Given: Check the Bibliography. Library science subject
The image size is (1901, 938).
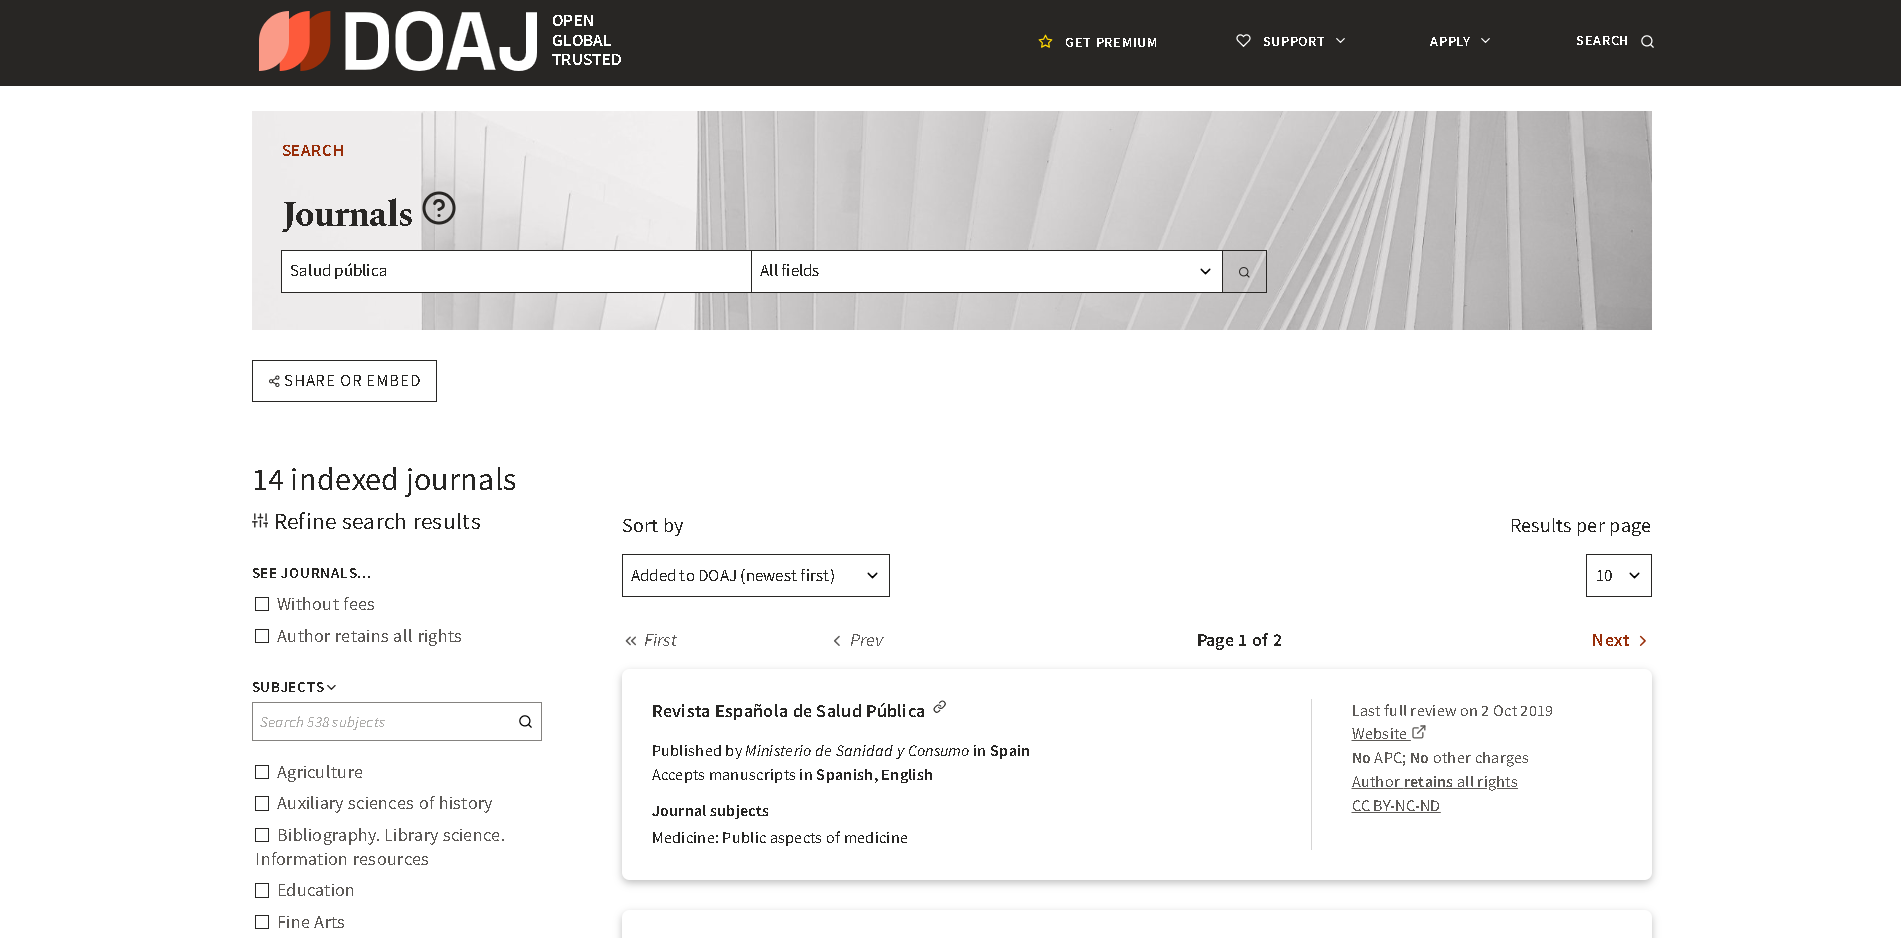Looking at the screenshot, I should click(x=262, y=835).
